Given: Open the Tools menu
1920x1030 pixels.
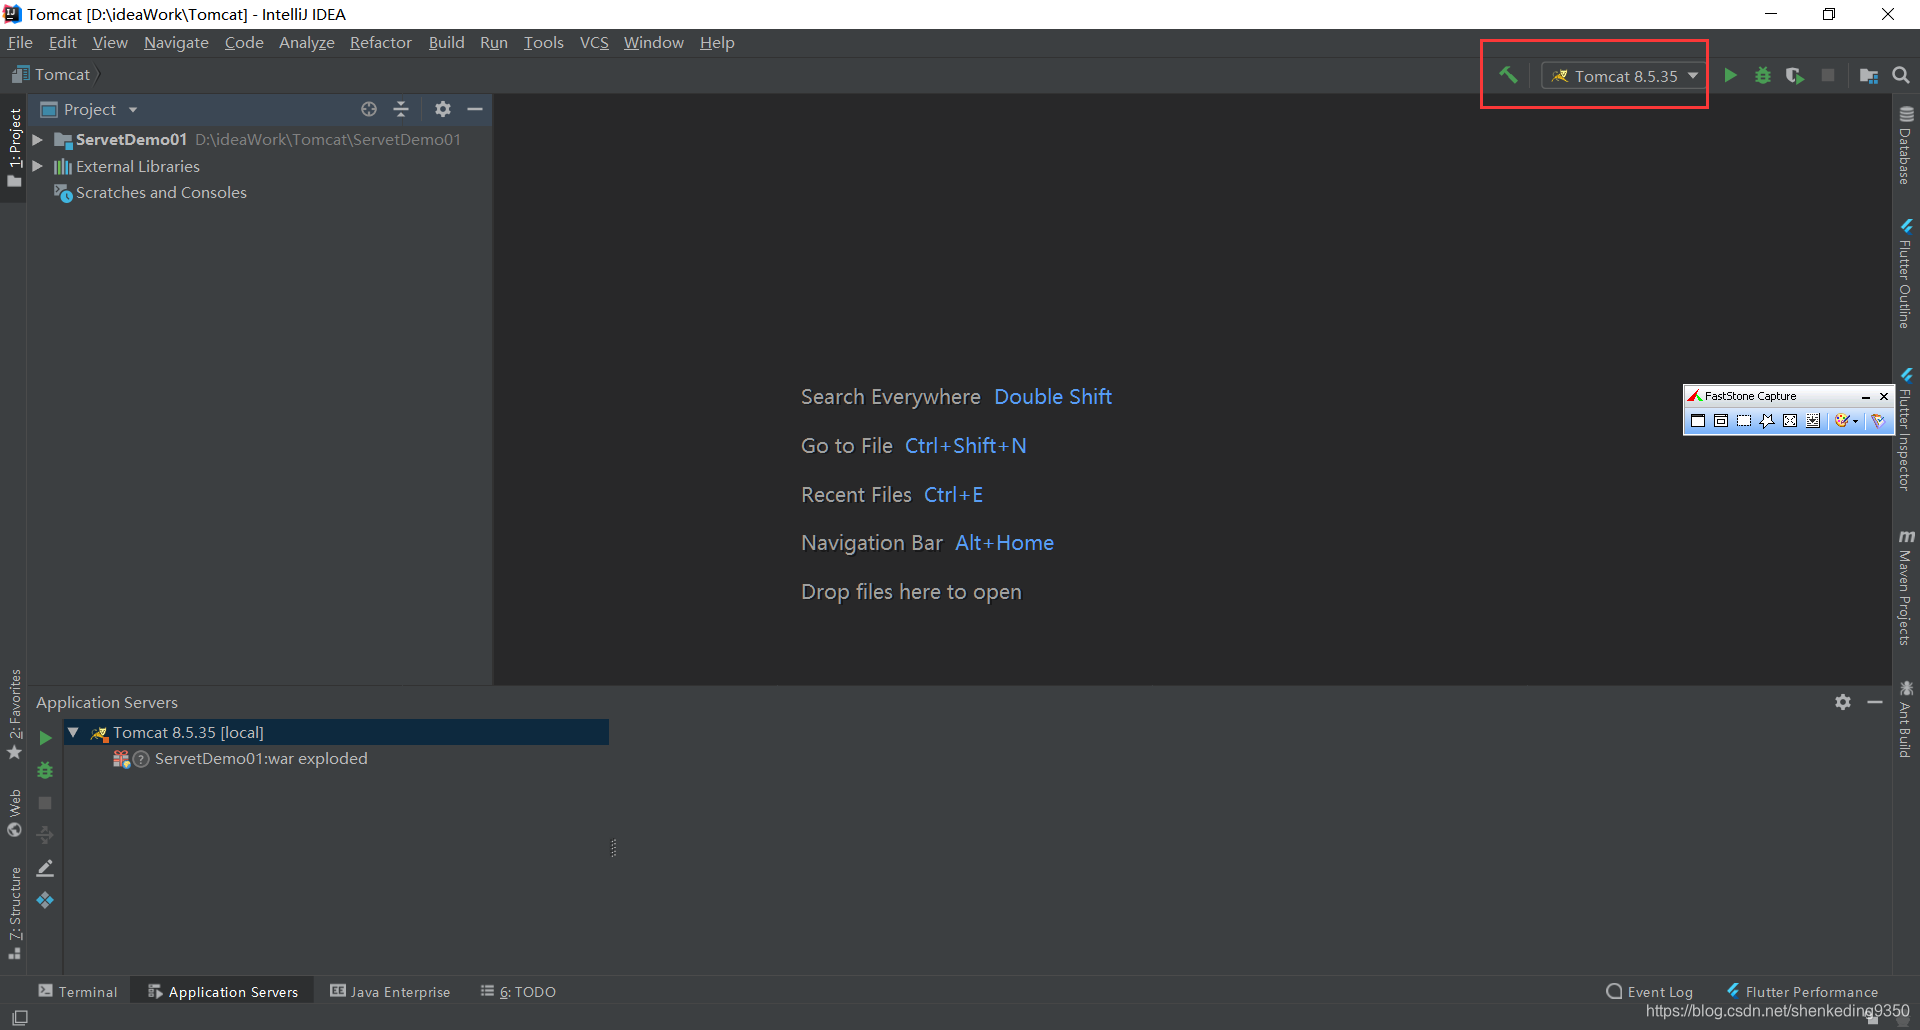Looking at the screenshot, I should [543, 42].
